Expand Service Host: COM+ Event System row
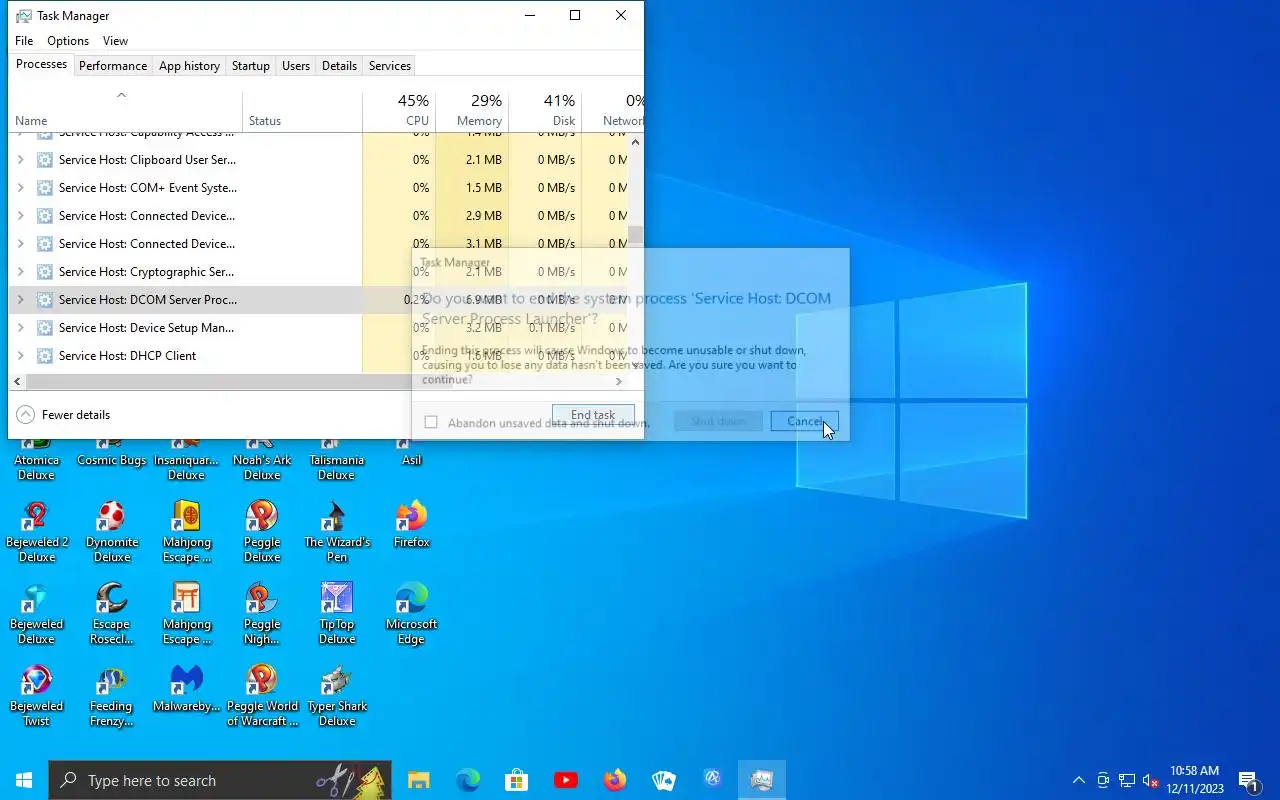1280x800 pixels. point(21,188)
